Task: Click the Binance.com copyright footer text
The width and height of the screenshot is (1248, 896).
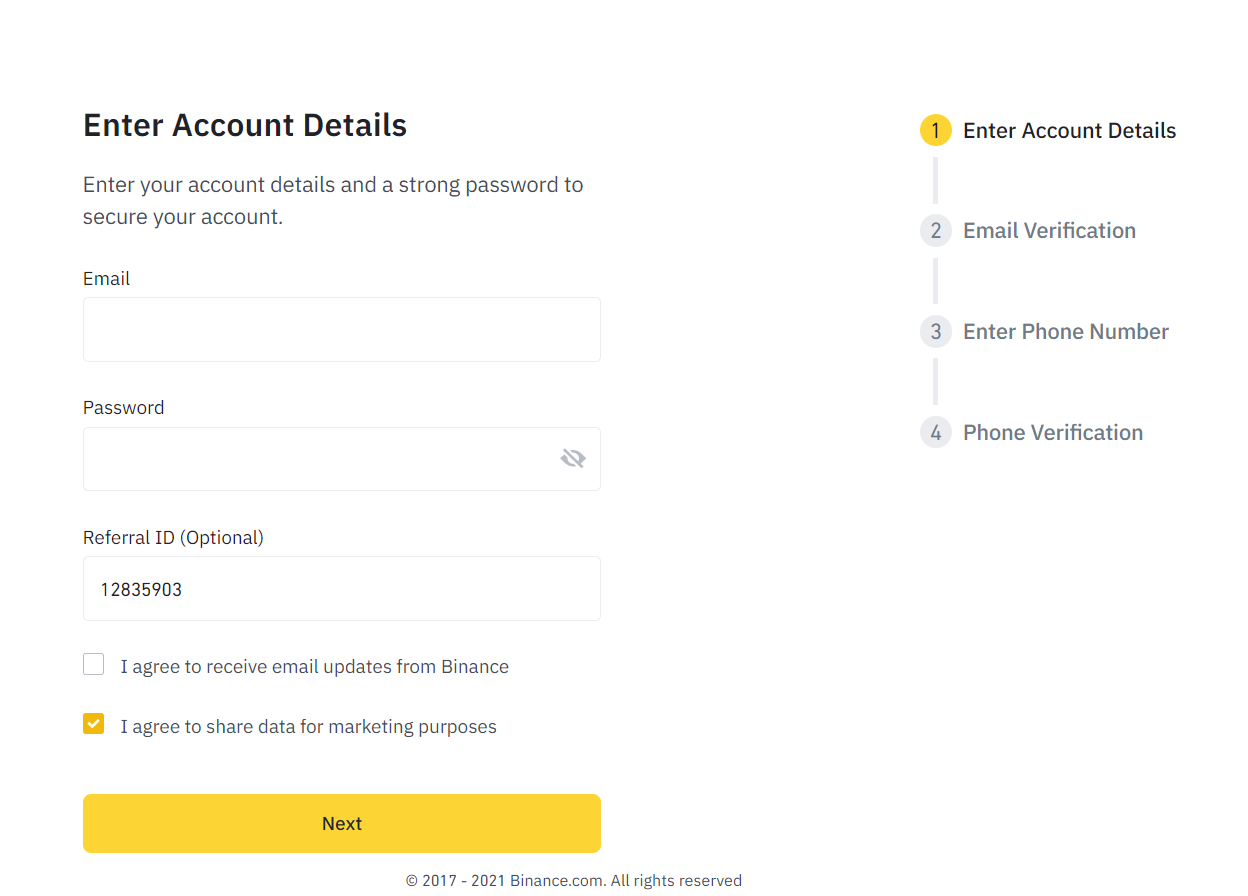Action: [x=573, y=881]
